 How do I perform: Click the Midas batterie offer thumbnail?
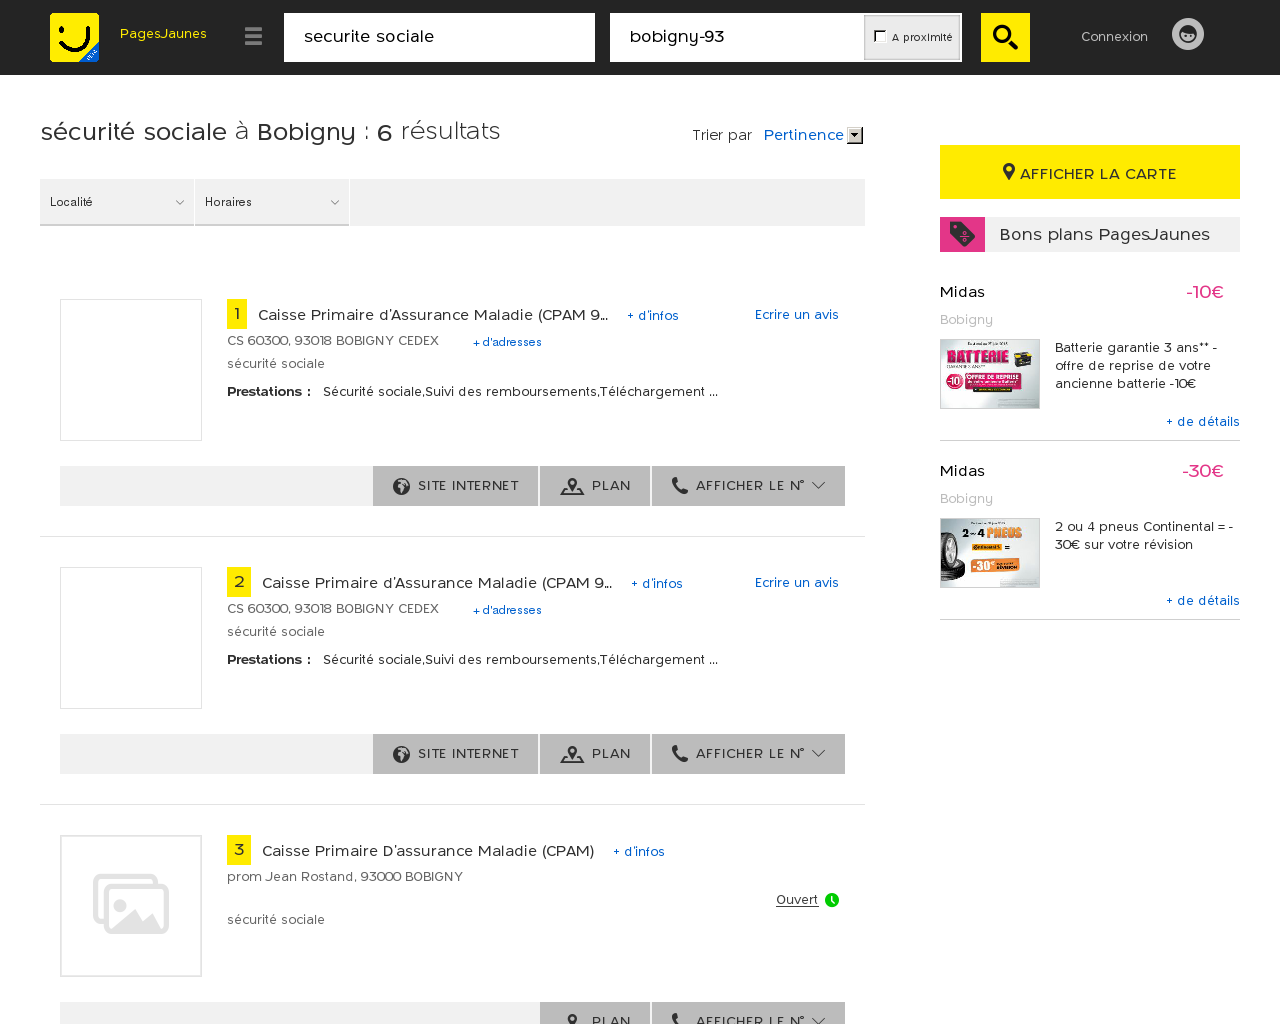coord(990,374)
